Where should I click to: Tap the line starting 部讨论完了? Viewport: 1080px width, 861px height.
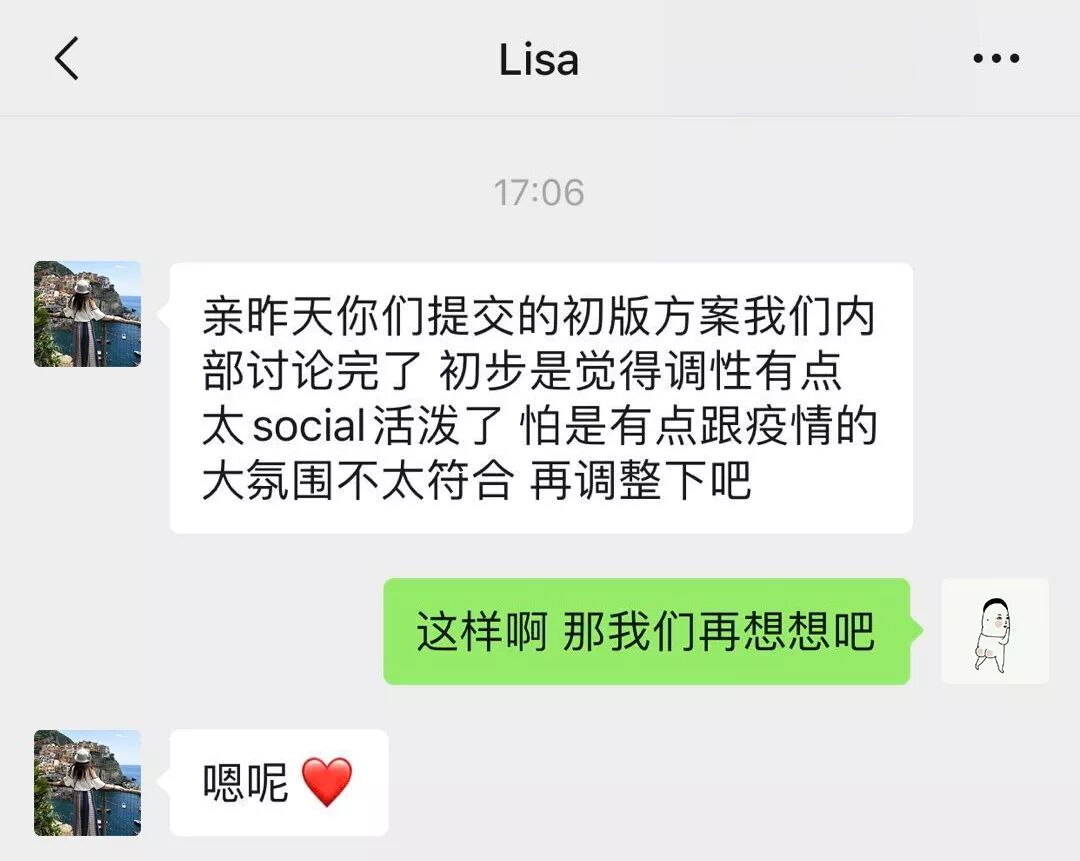pyautogui.click(x=522, y=371)
